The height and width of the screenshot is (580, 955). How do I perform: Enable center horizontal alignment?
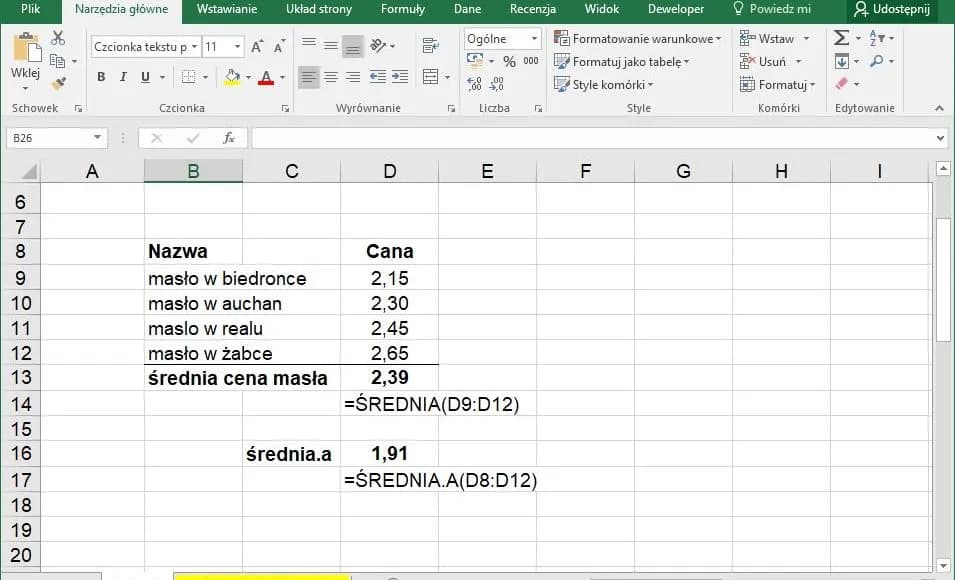(331, 77)
